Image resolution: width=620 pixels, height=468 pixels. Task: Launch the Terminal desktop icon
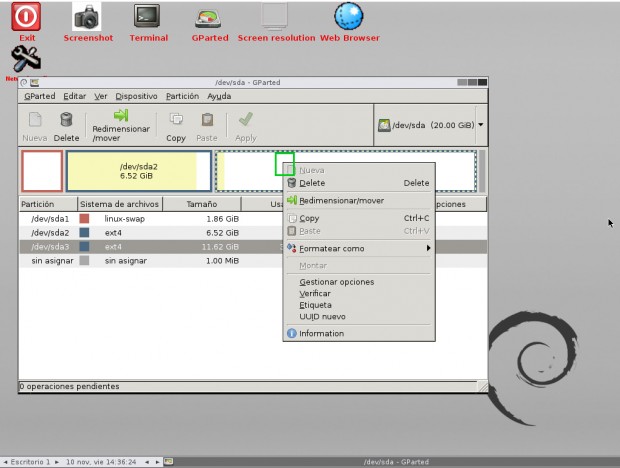pos(147,16)
